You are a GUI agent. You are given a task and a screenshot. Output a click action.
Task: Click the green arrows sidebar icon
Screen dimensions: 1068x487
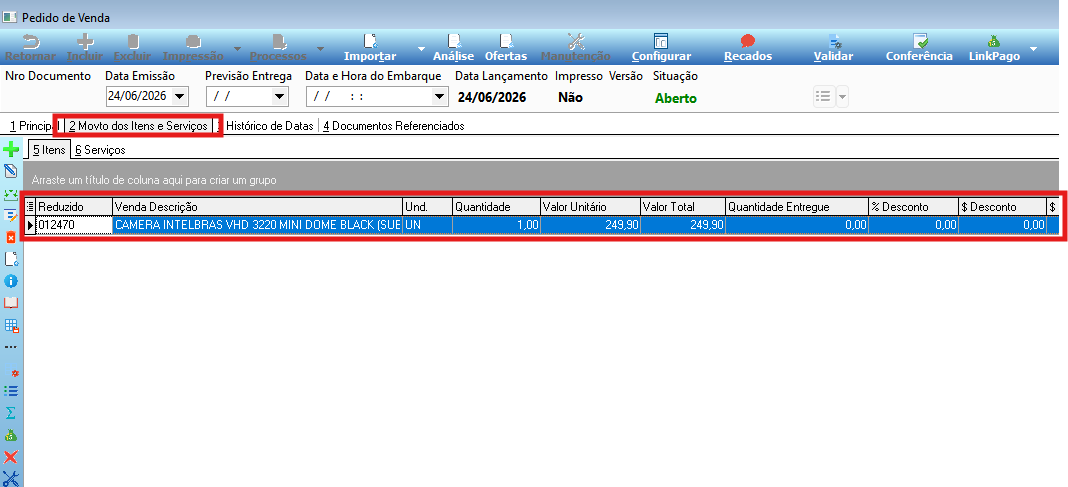(x=11, y=193)
